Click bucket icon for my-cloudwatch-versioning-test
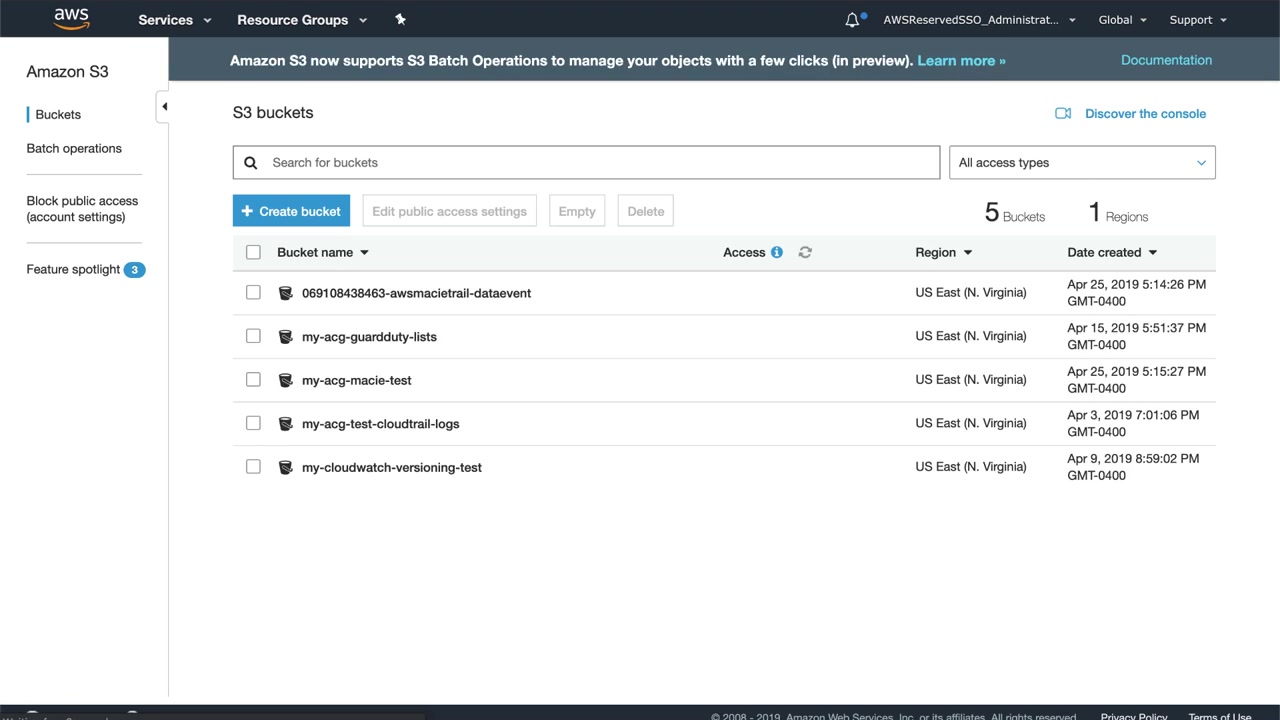This screenshot has height=720, width=1280. (285, 467)
